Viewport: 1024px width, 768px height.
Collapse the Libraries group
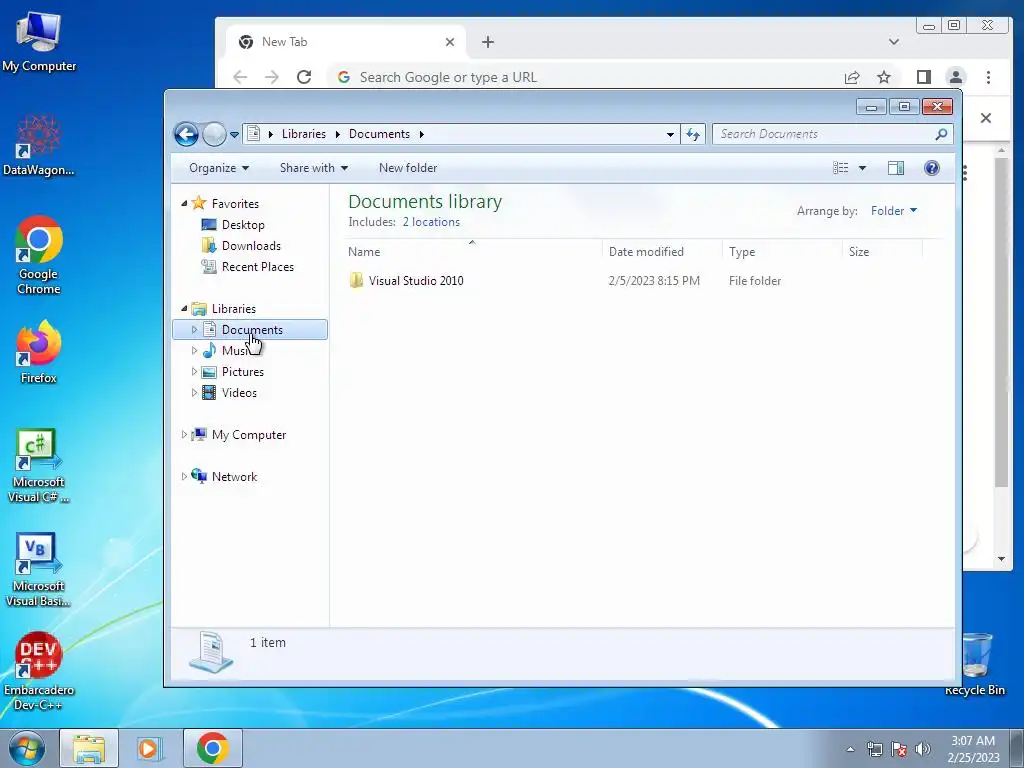click(184, 308)
